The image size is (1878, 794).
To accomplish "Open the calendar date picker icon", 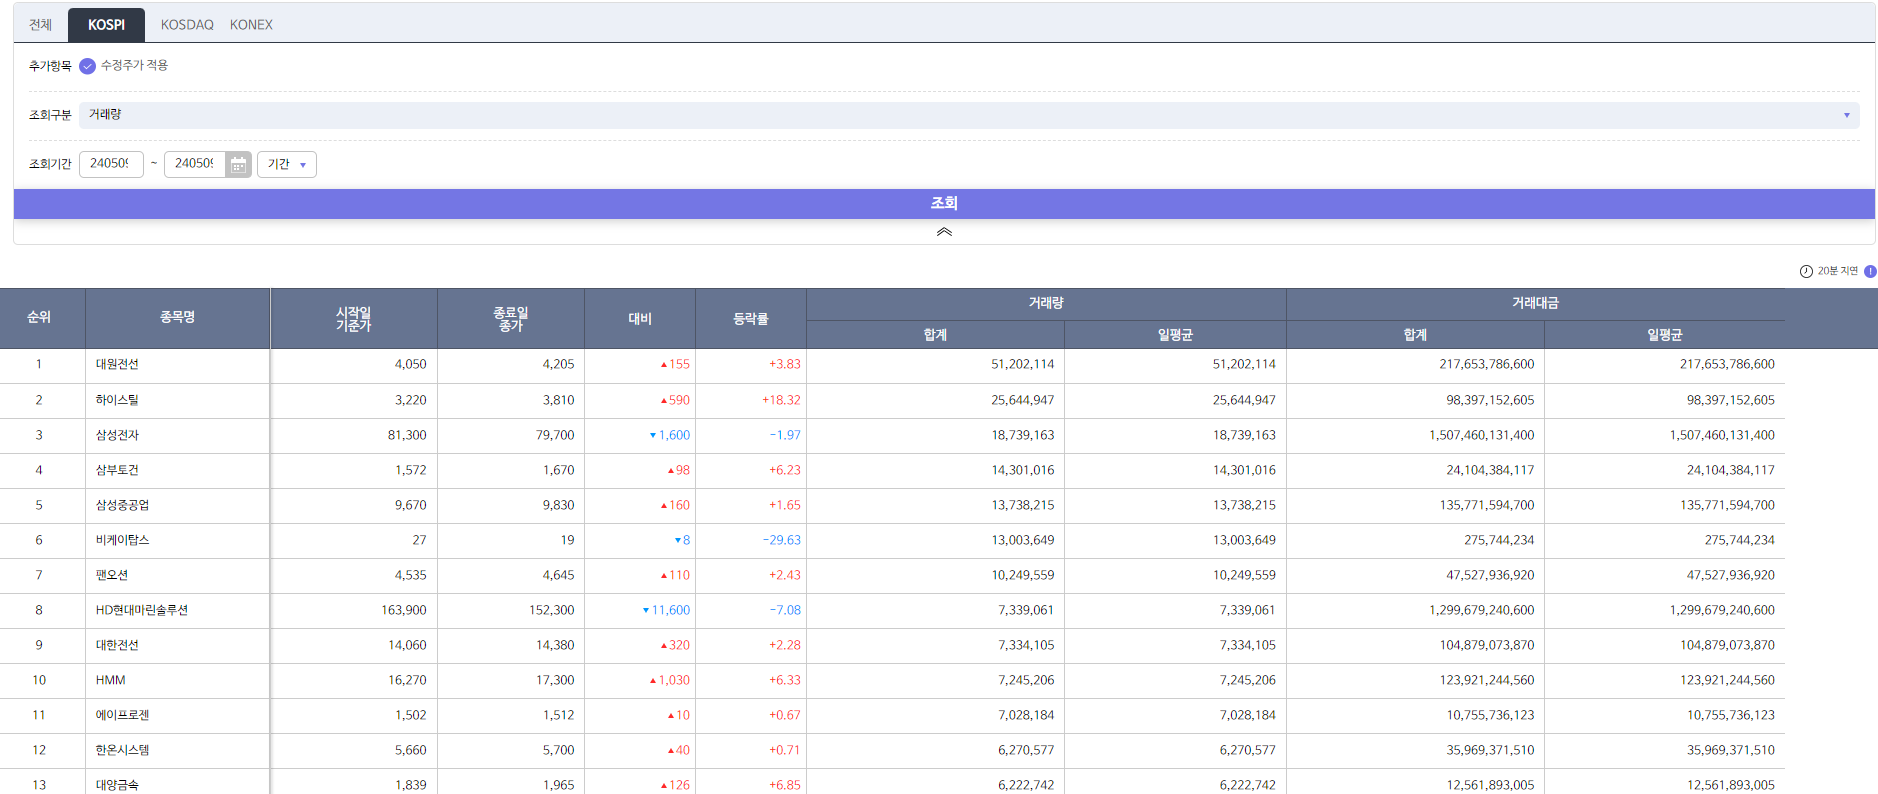I will [238, 164].
